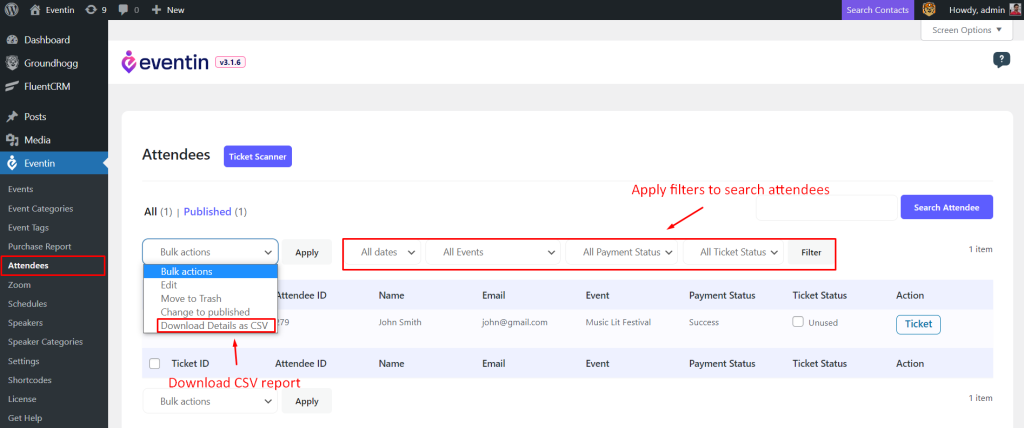This screenshot has height=428, width=1024.
Task: Click the Media sidebar icon
Action: point(12,140)
